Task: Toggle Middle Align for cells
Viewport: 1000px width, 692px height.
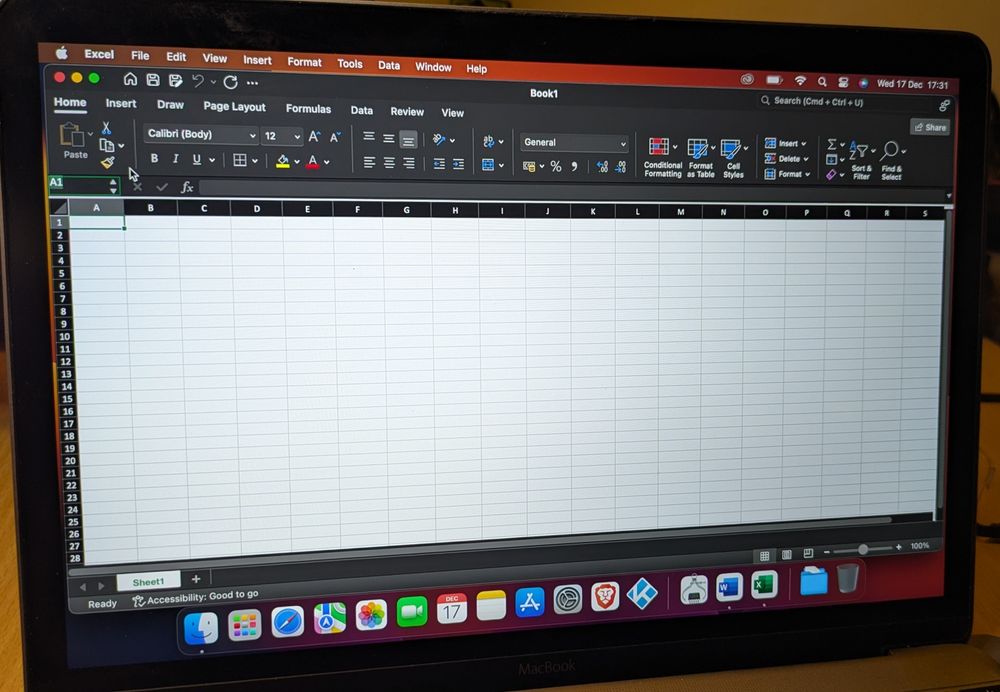Action: (388, 138)
